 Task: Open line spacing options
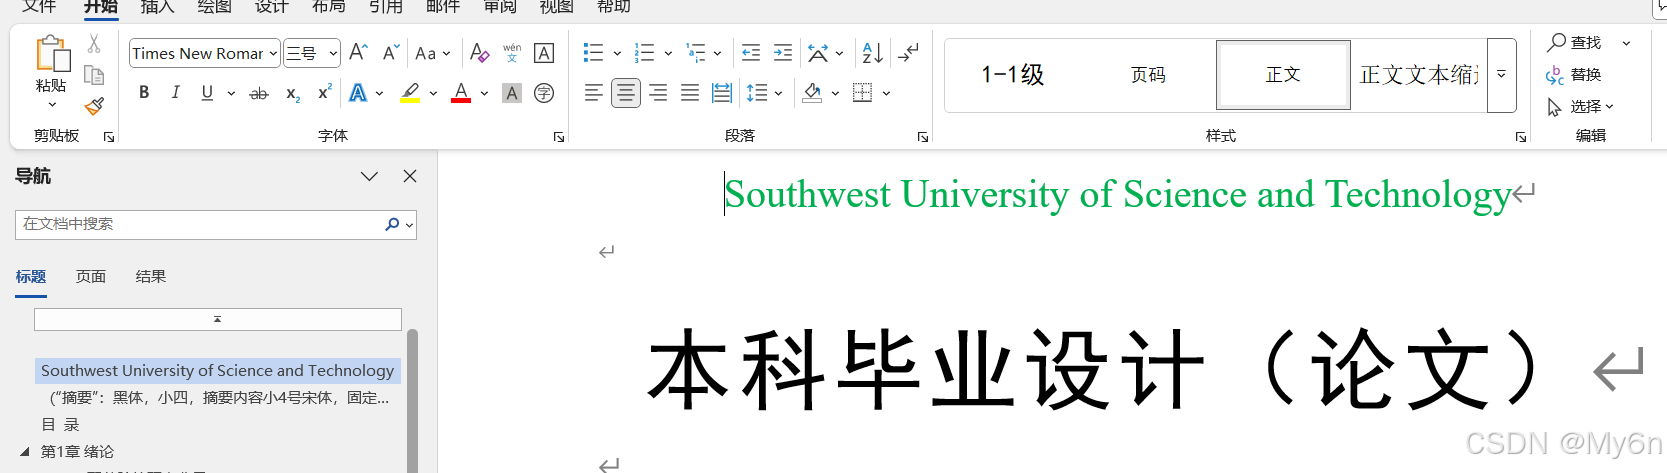tap(757, 93)
